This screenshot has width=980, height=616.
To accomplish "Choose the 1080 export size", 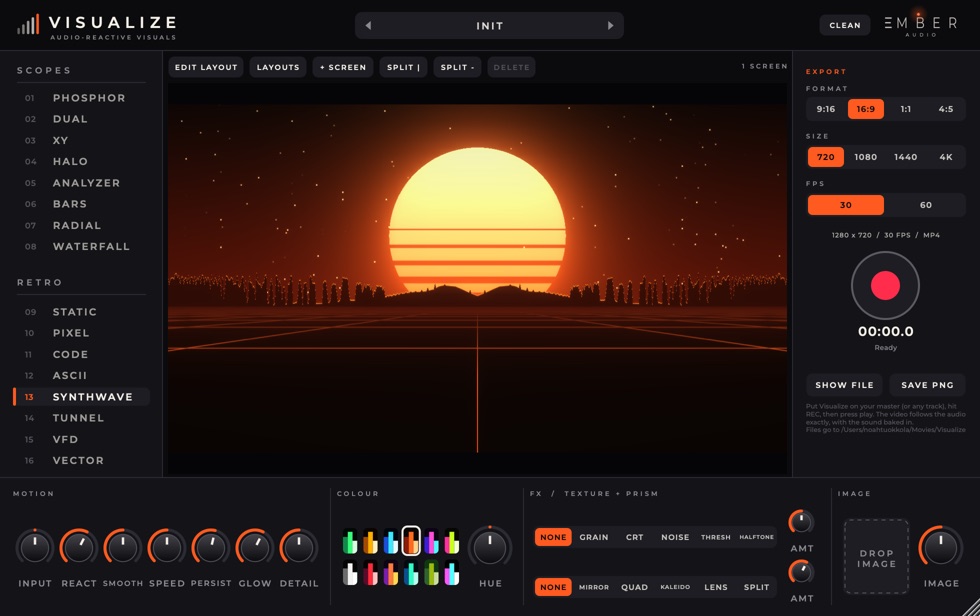I will pos(866,157).
